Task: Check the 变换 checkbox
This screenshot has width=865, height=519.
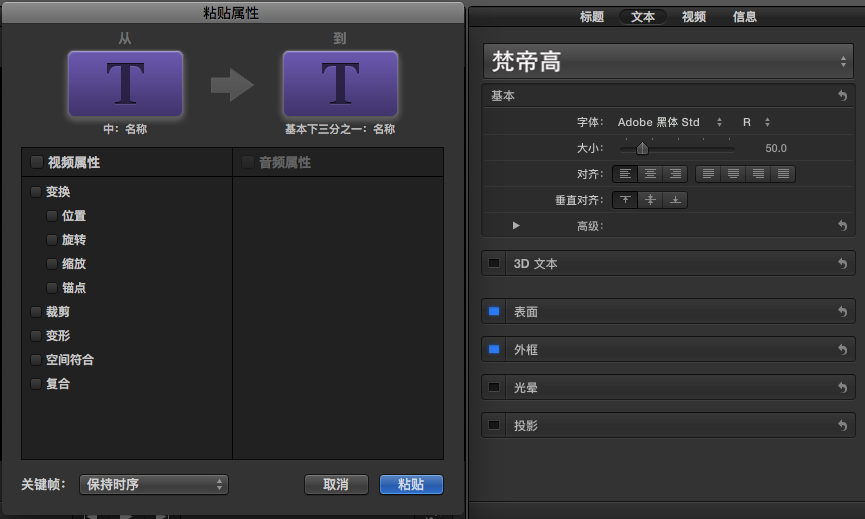Action: coord(36,192)
